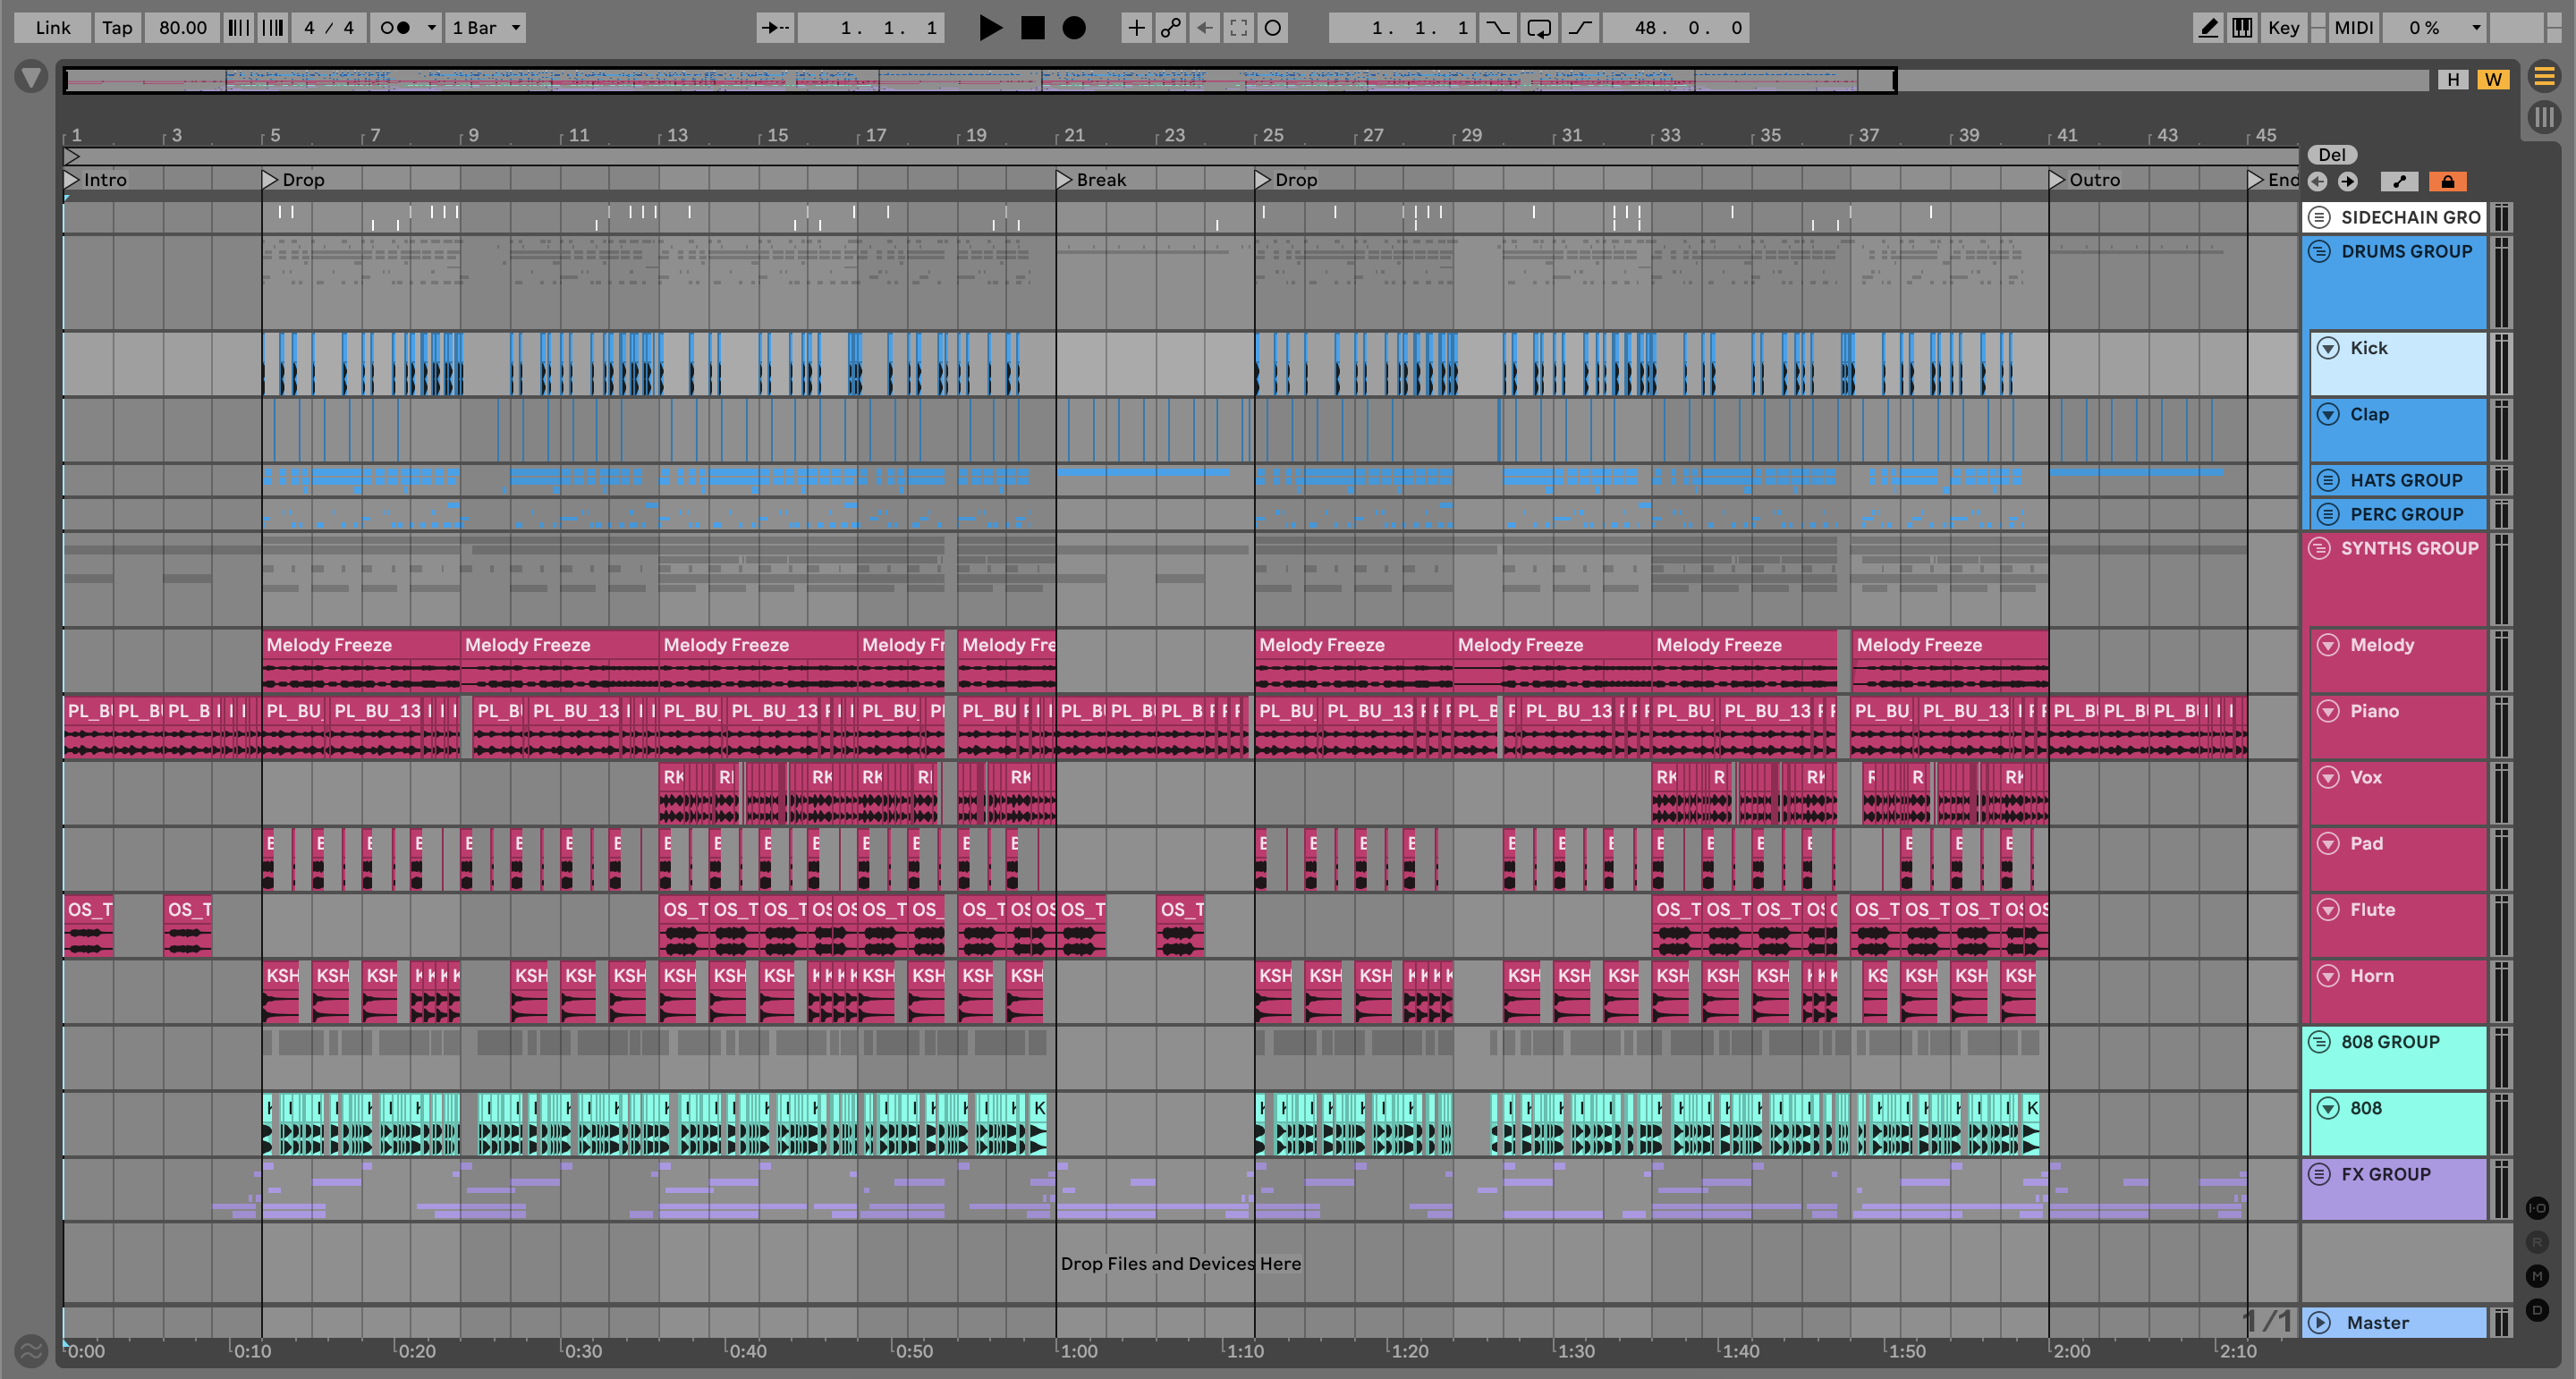The width and height of the screenshot is (2576, 1379).
Task: Toggle the Arrangement Loop switch
Action: [x=1539, y=28]
